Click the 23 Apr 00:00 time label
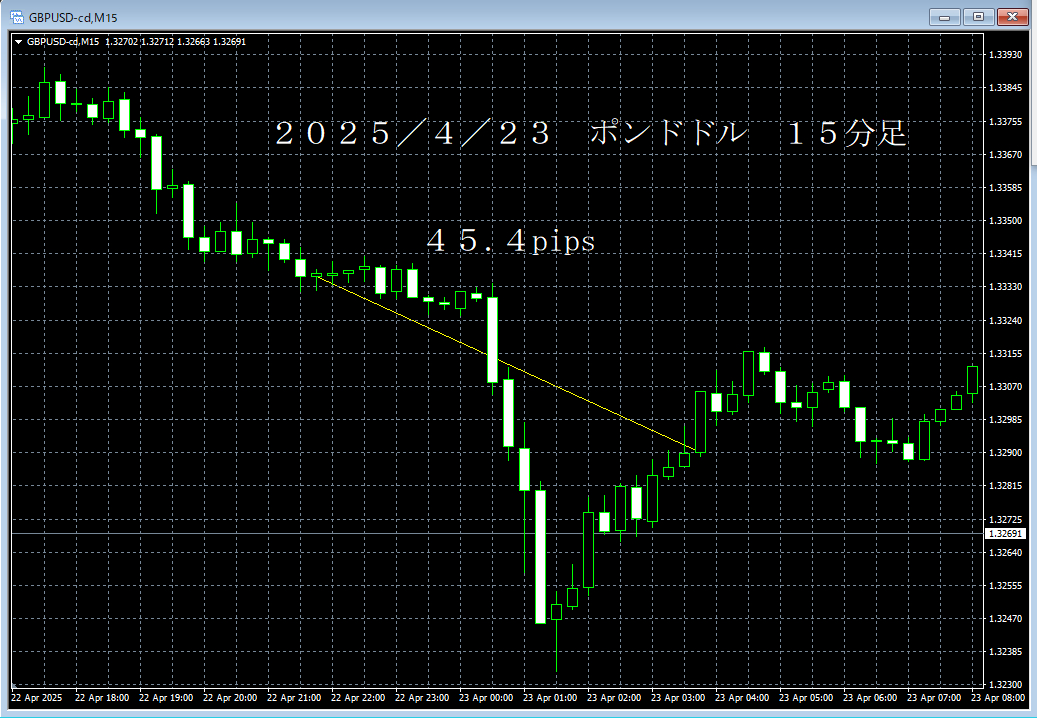Screen dimensions: 1037x718 [x=486, y=698]
